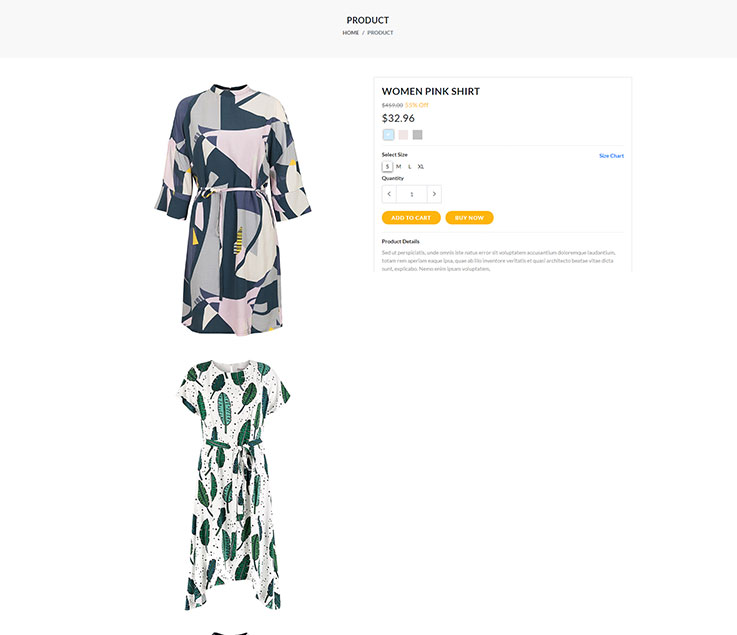Click the Buy Now button
The image size is (737, 635).
tap(469, 218)
